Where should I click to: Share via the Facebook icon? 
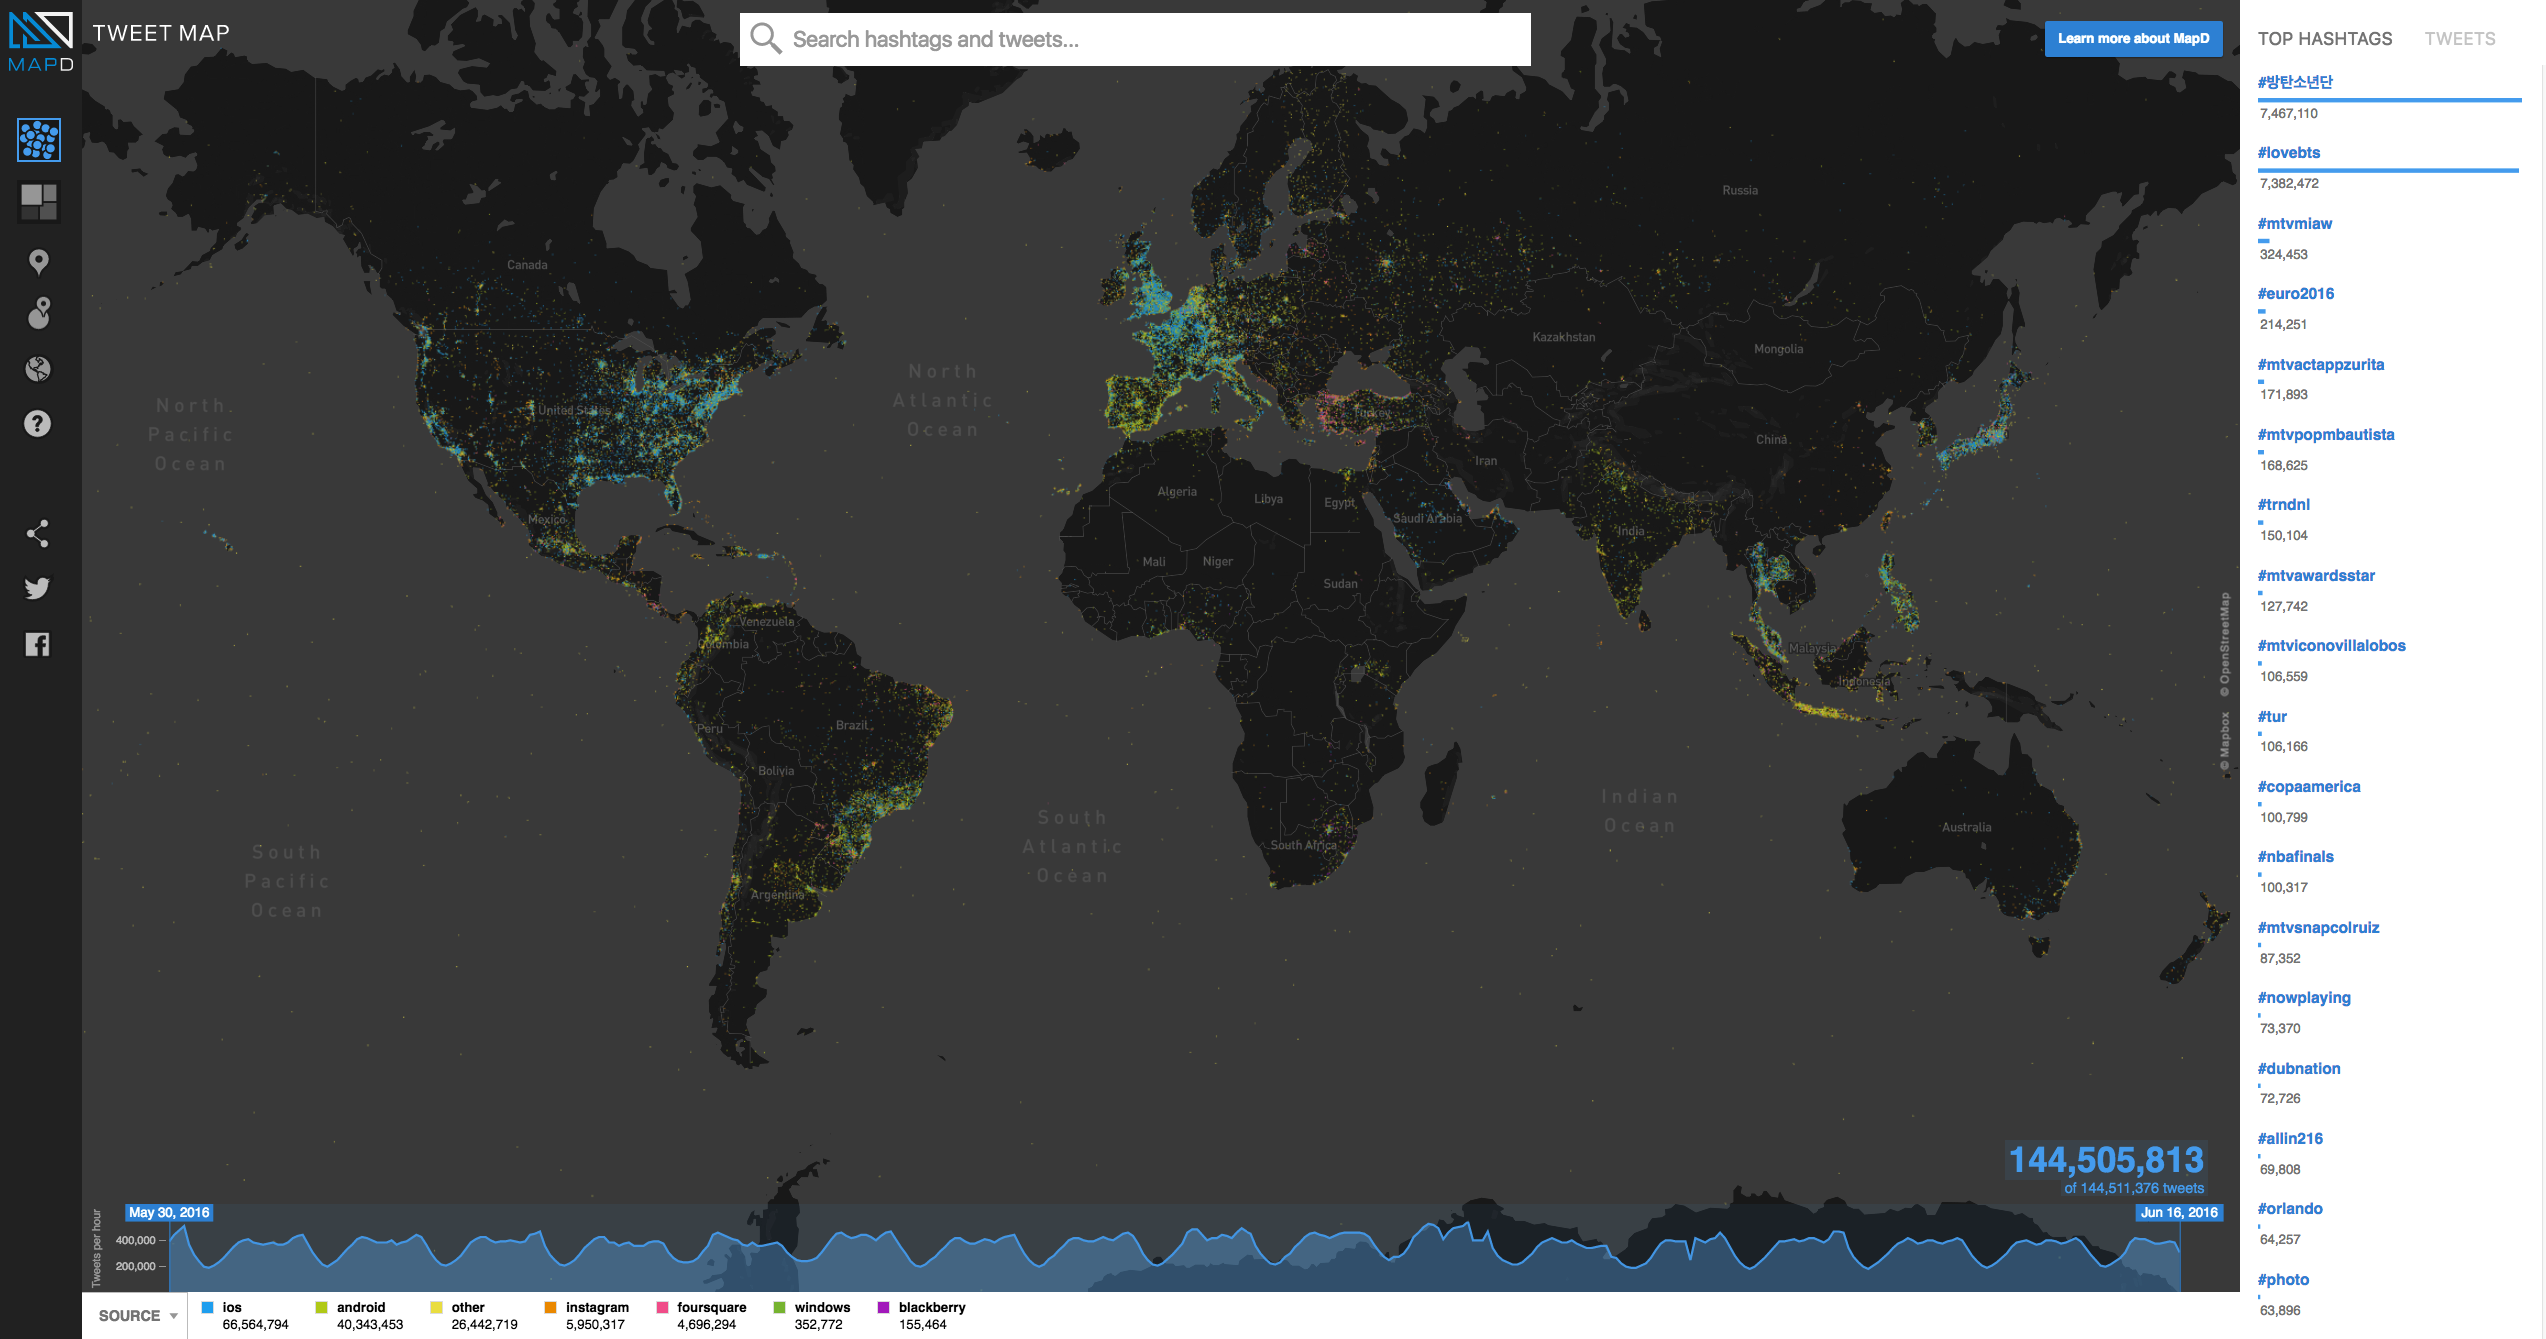pyautogui.click(x=38, y=644)
